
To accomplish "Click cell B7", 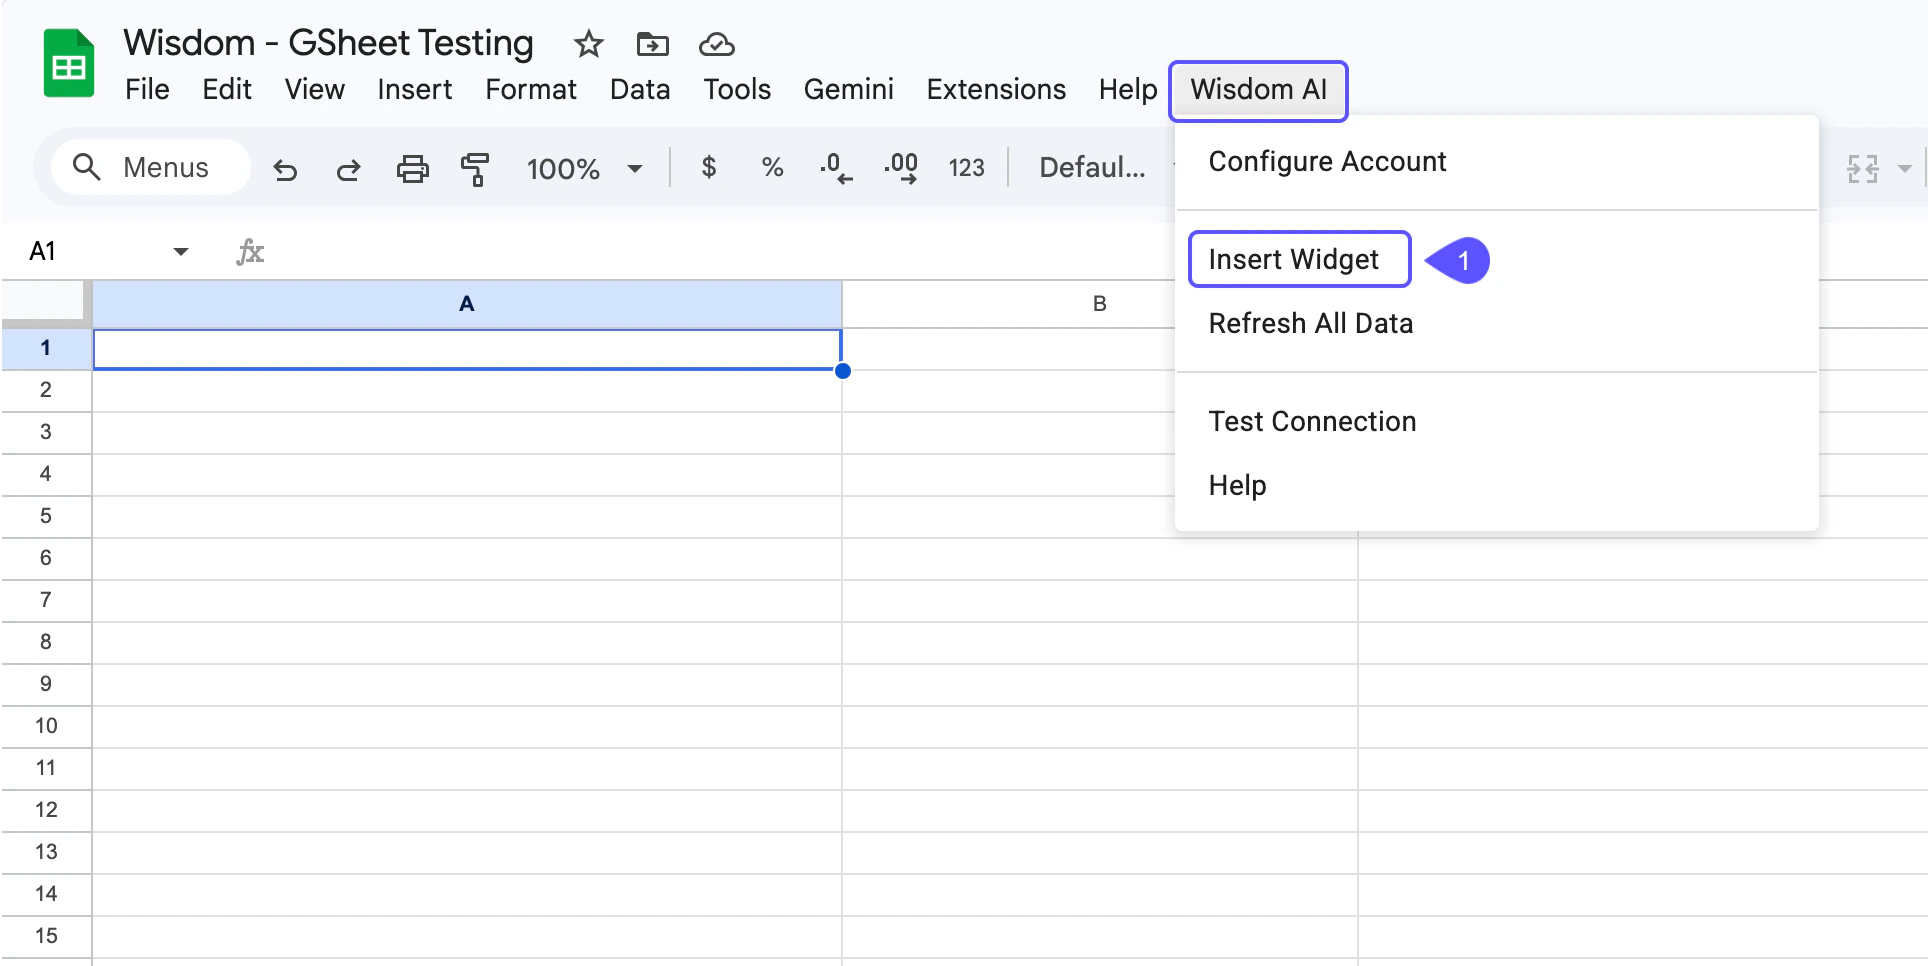I will [1100, 600].
